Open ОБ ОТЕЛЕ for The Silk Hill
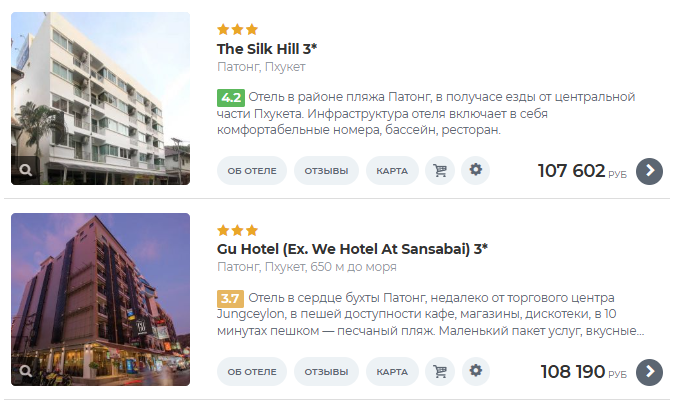Image resolution: width=673 pixels, height=404 pixels. (x=252, y=170)
